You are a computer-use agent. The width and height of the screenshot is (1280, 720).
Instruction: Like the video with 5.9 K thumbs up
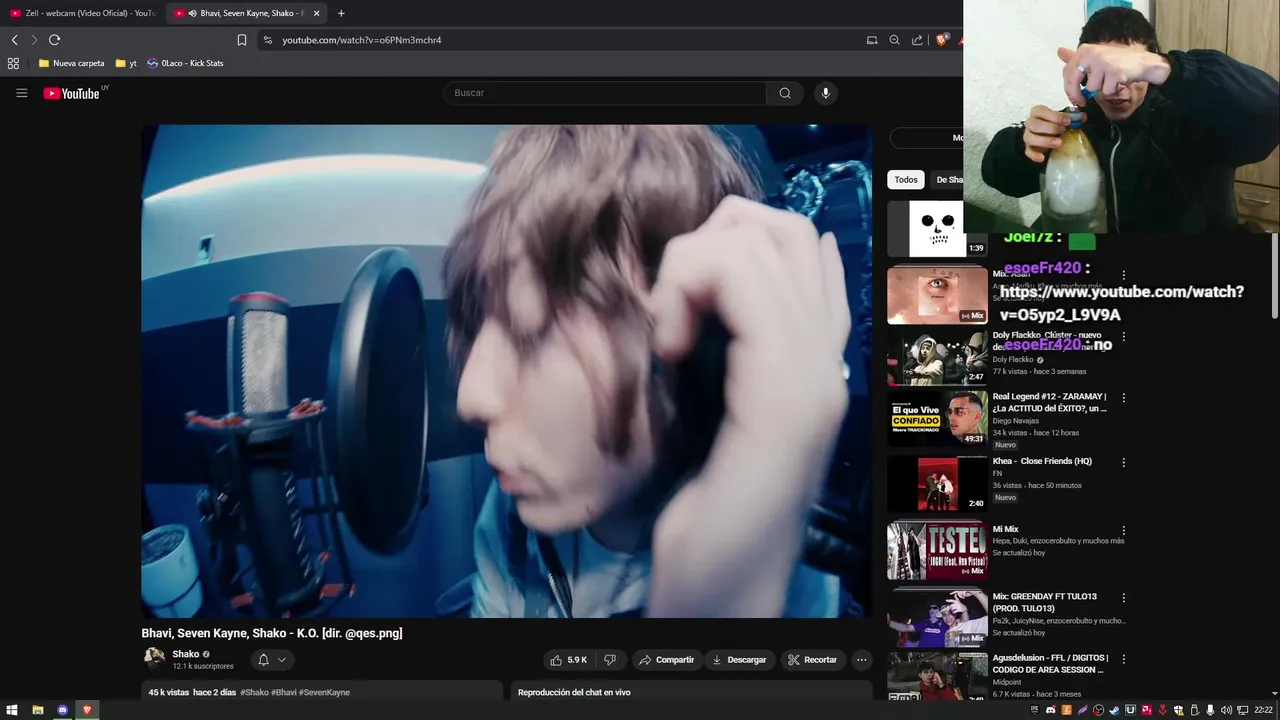(568, 660)
